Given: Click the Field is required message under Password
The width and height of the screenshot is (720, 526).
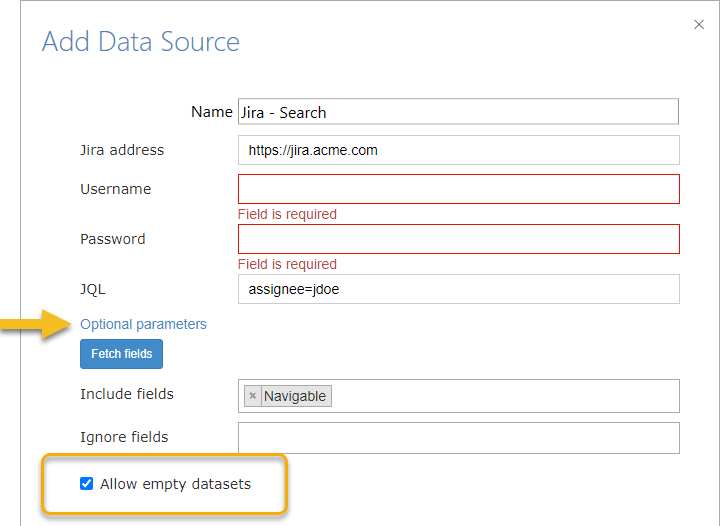Looking at the screenshot, I should click(287, 264).
